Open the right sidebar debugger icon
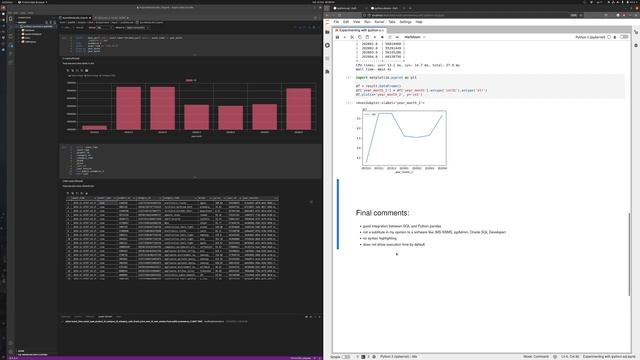This screenshot has width=640, height=360. [636, 45]
